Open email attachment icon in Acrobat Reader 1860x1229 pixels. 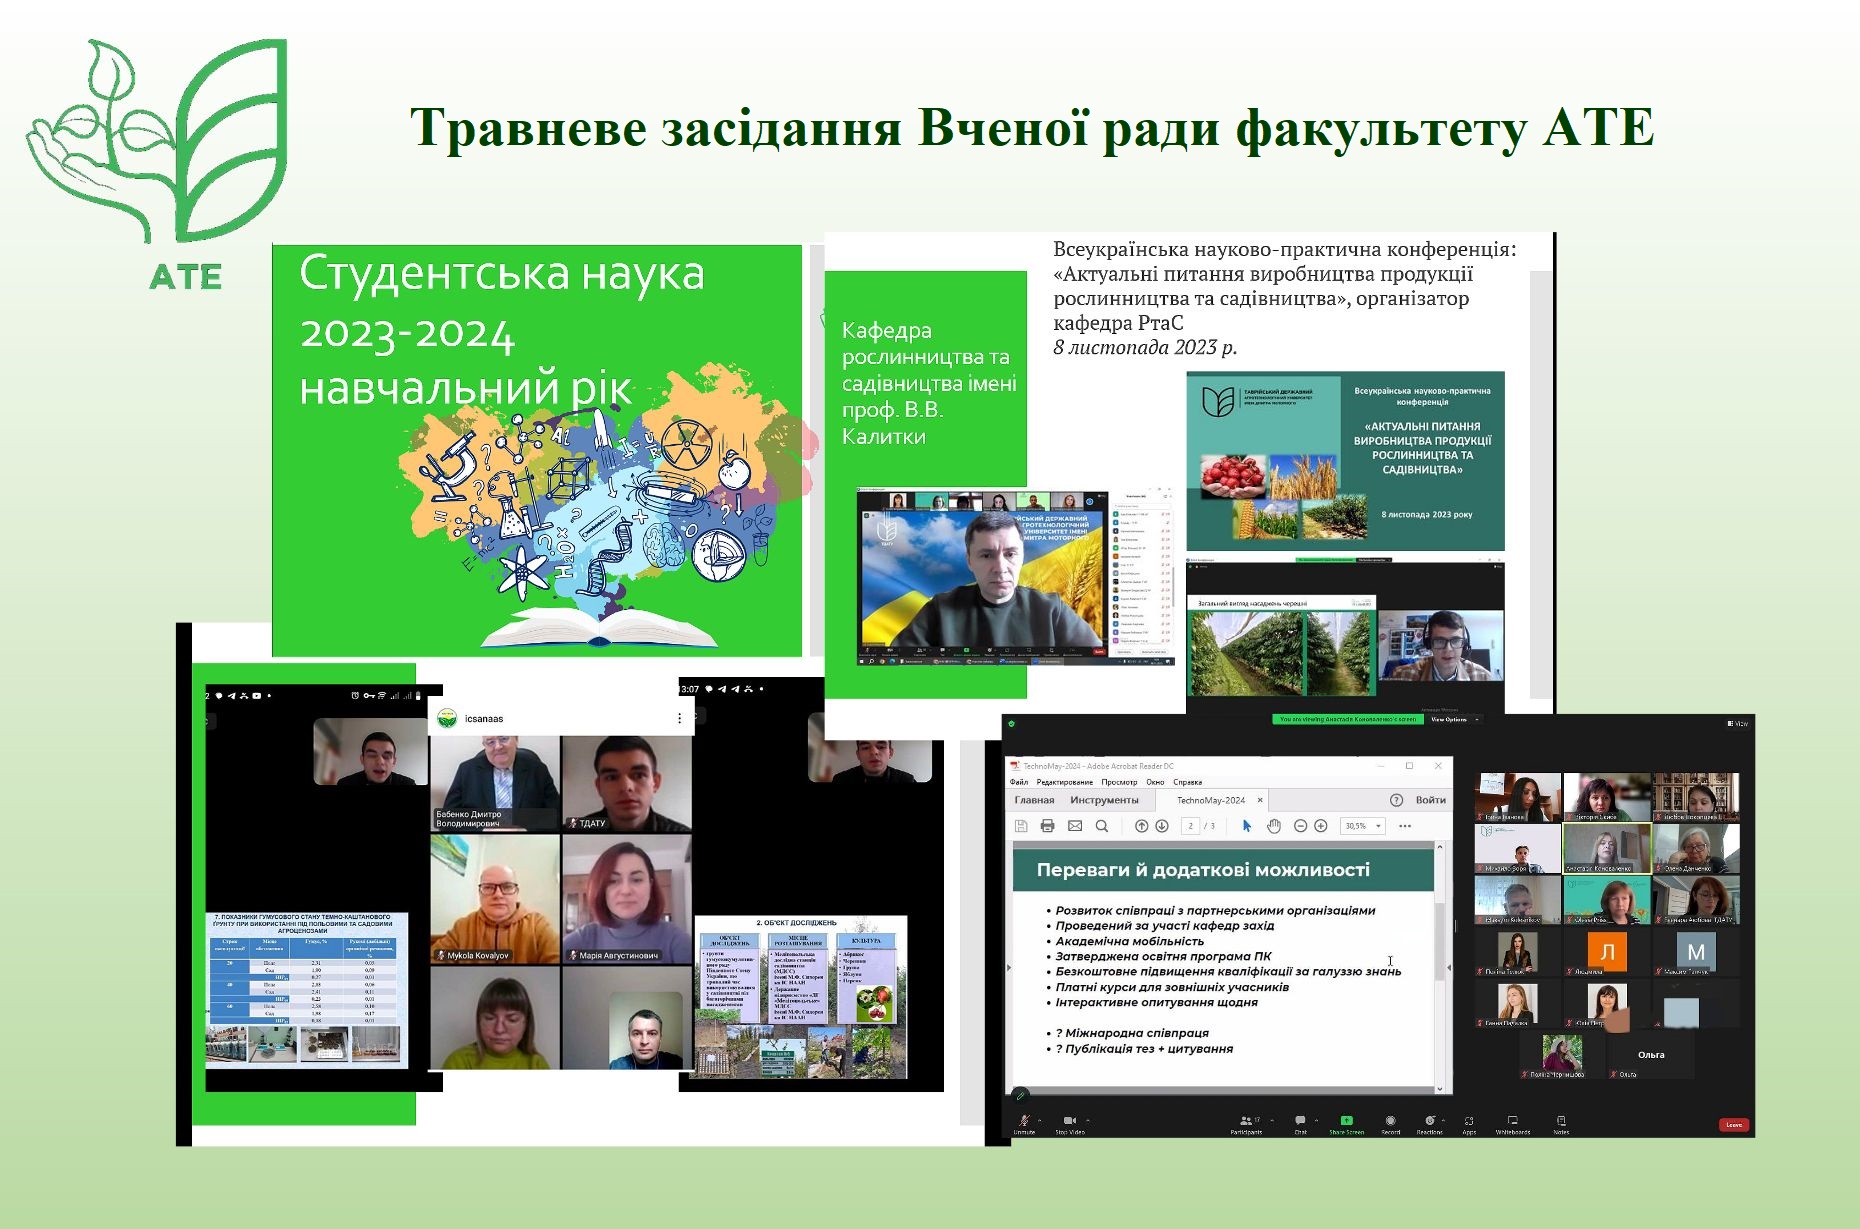[x=1075, y=826]
